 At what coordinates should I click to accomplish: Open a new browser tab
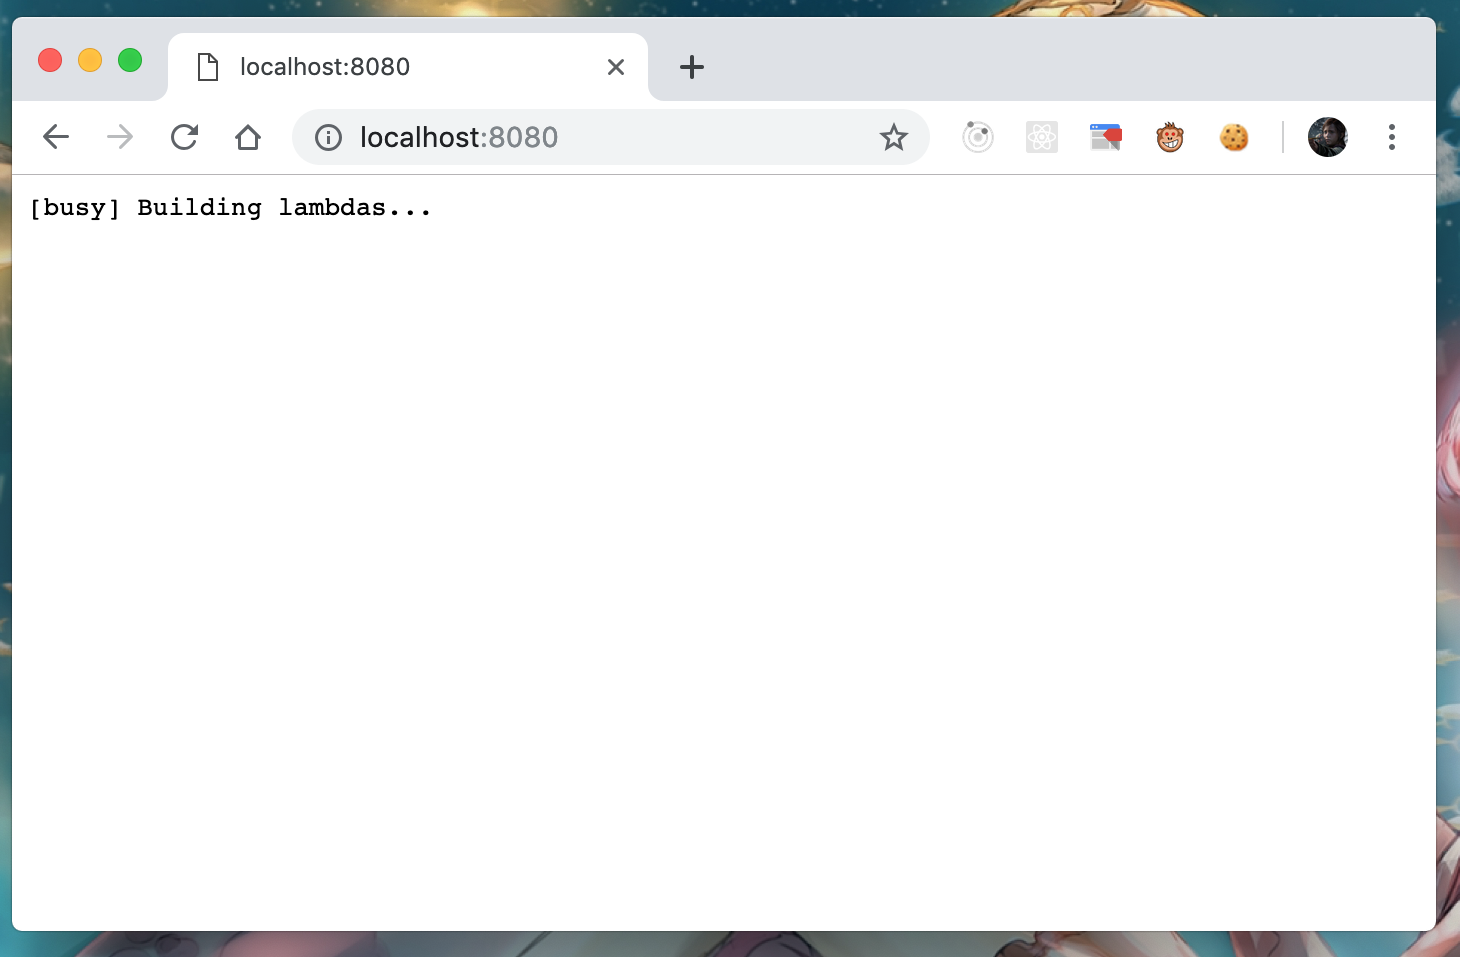tap(692, 66)
